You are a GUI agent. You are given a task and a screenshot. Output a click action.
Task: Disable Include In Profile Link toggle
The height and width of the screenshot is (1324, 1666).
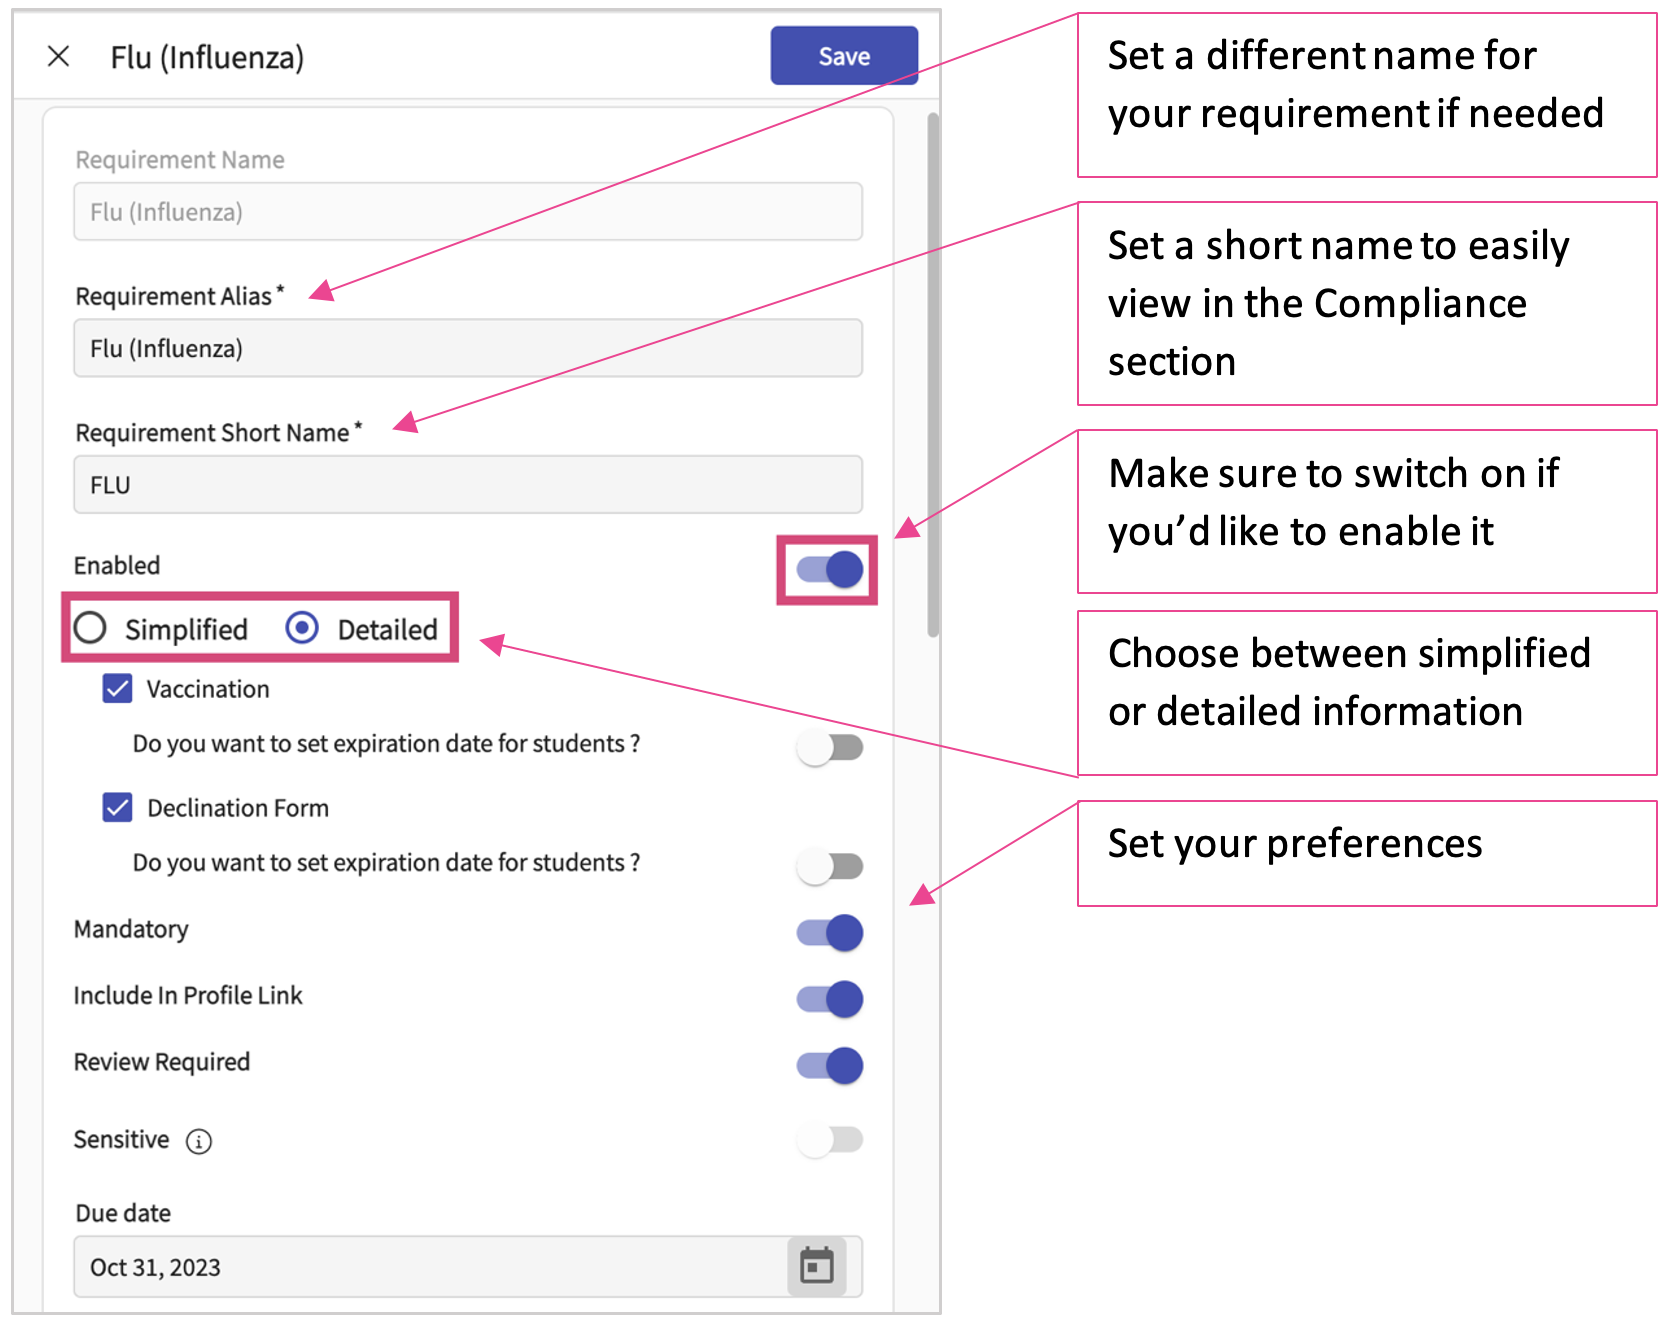pyautogui.click(x=829, y=998)
